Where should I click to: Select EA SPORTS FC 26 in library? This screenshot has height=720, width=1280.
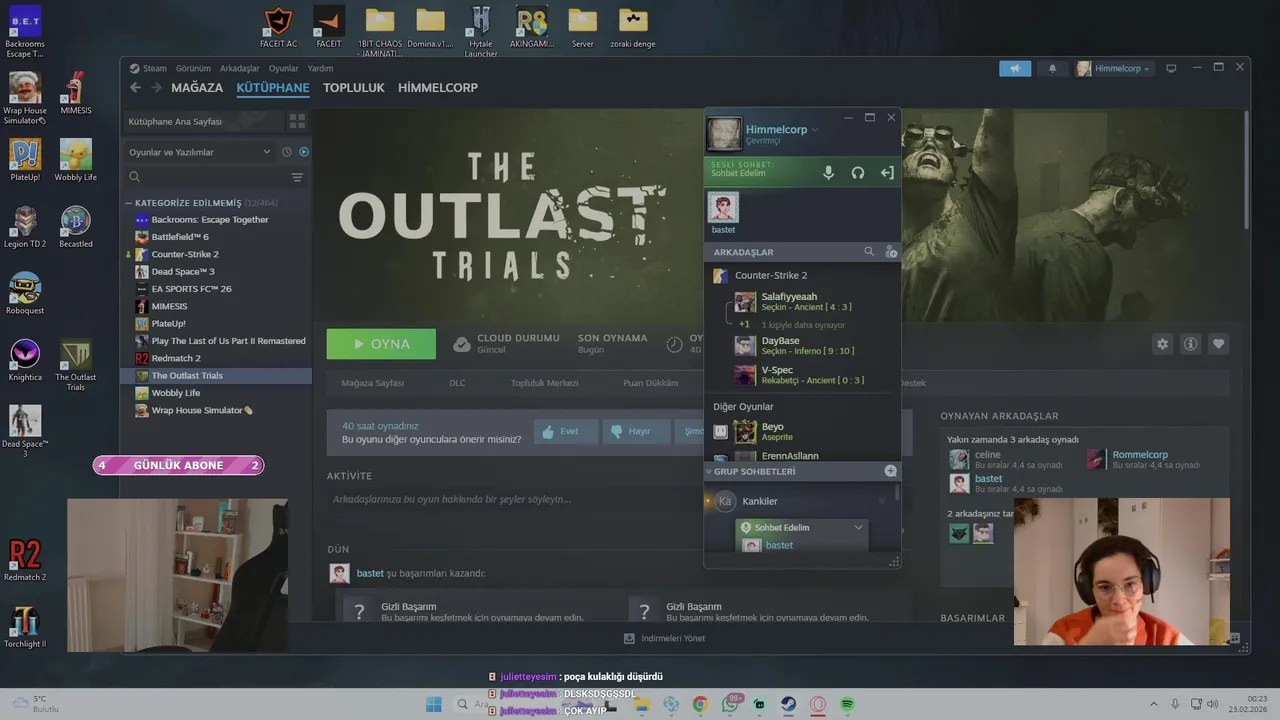pos(216,289)
